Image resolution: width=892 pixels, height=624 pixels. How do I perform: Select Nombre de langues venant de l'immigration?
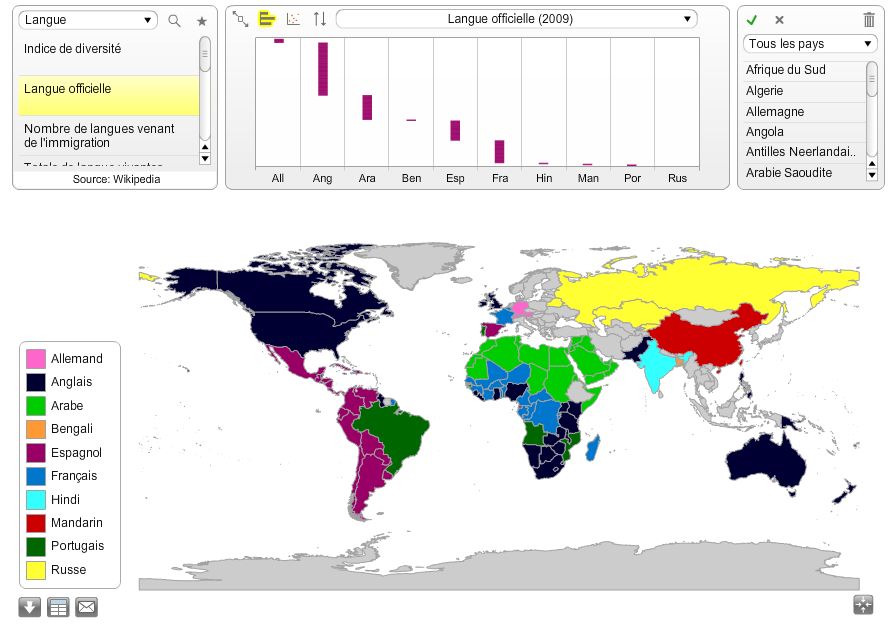pos(109,135)
